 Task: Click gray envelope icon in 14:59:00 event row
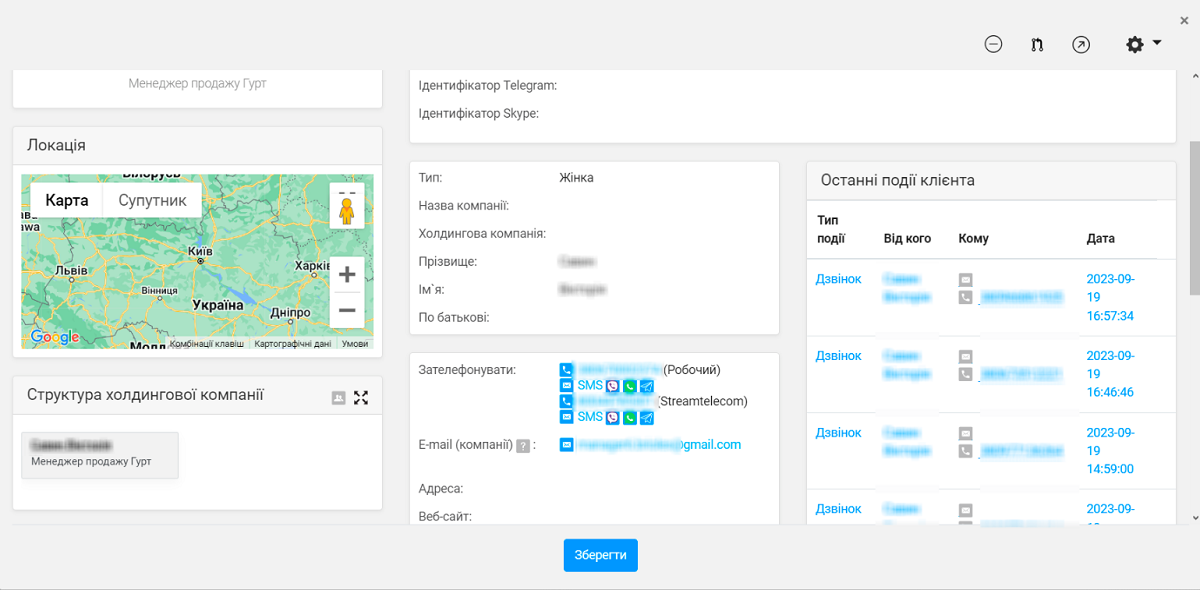(x=965, y=434)
